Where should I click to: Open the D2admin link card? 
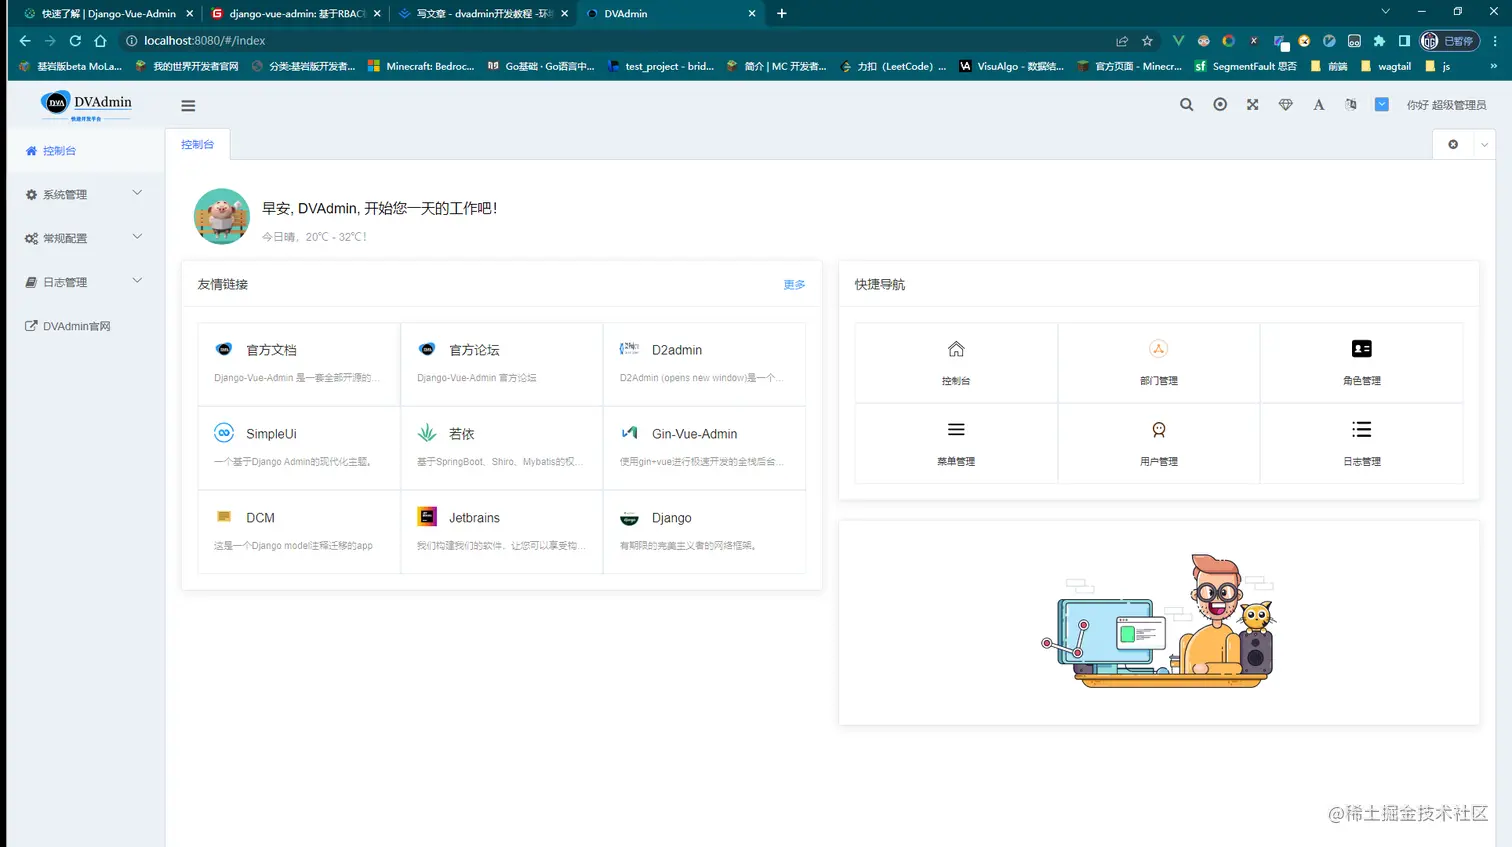[704, 364]
